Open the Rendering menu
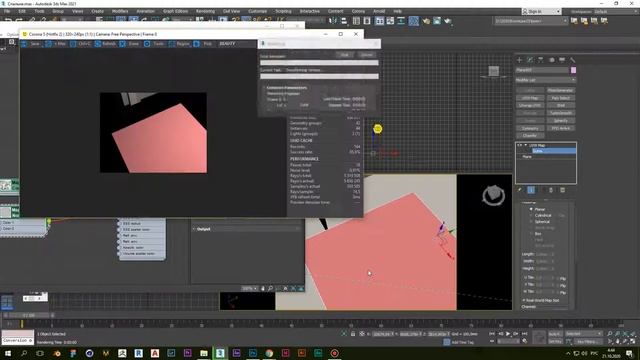The width and height of the screenshot is (640, 360). tap(205, 11)
